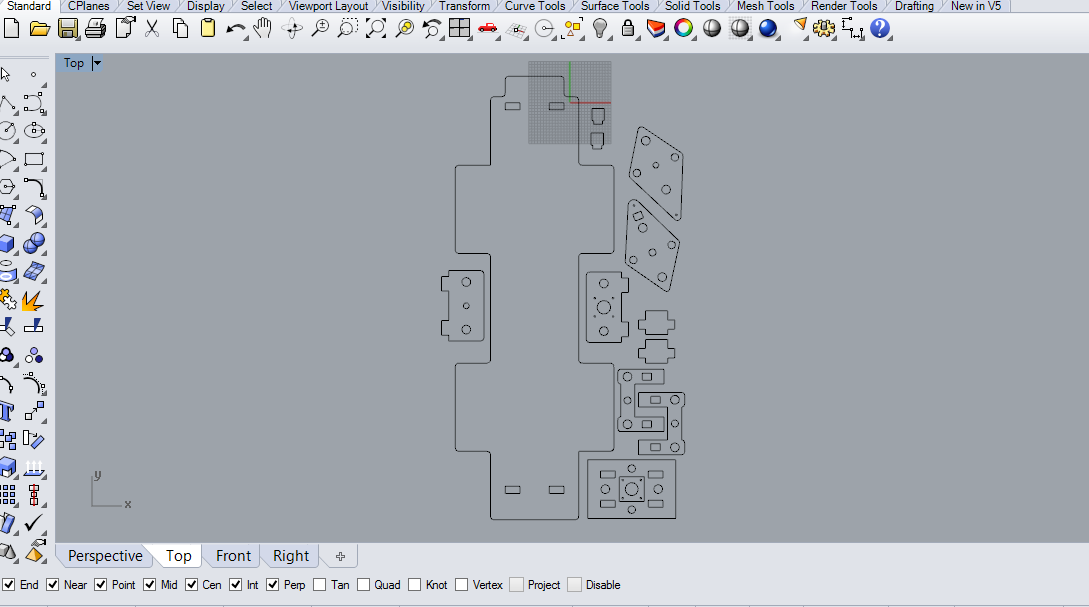Activate the Pan view hand icon
The image size is (1089, 607).
(261, 29)
